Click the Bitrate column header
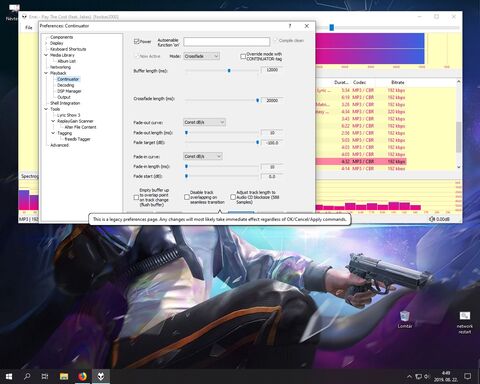480x384 pixels. pos(397,82)
